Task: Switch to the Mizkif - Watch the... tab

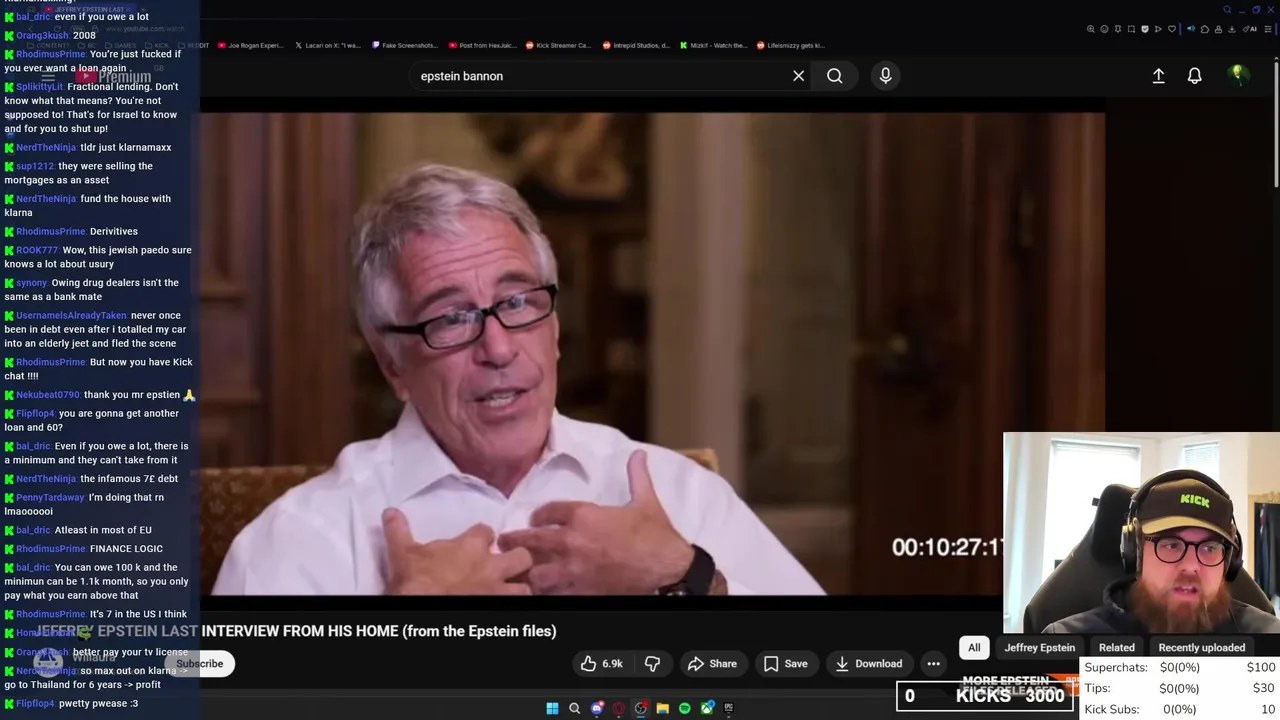Action: 712,45
